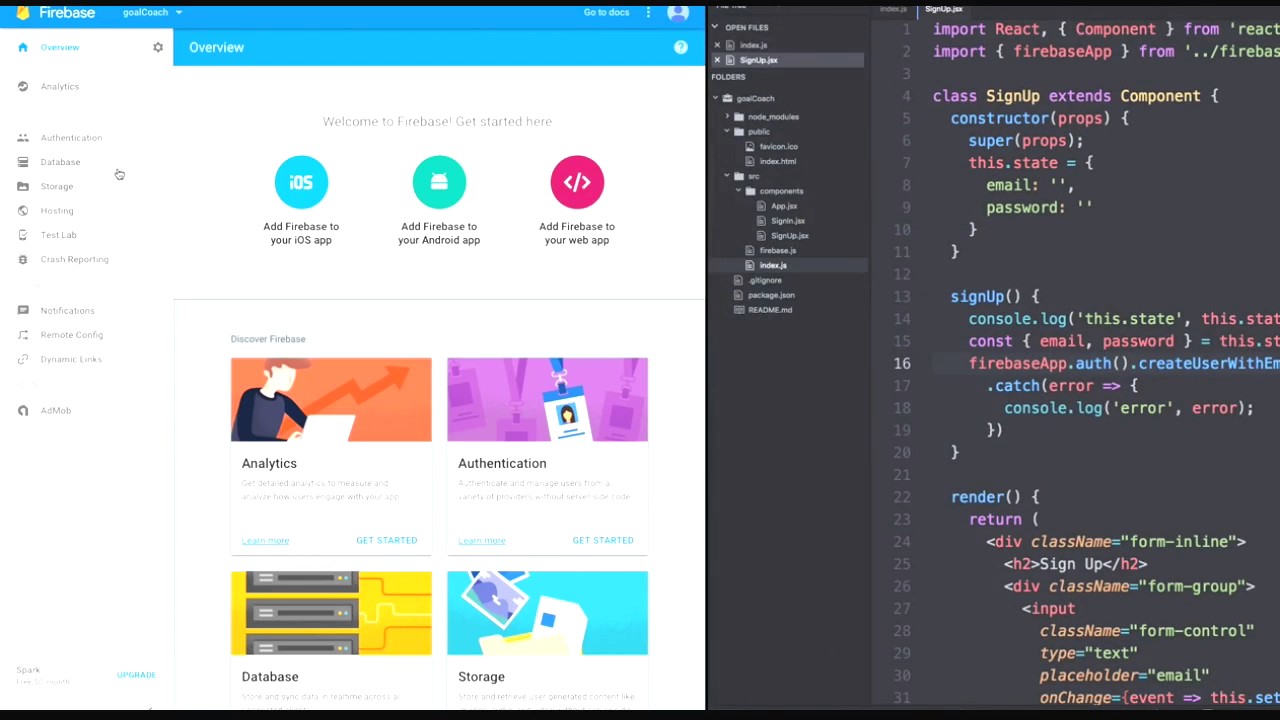Click the Analytics sidebar icon
1280x720 pixels.
pos(23,86)
